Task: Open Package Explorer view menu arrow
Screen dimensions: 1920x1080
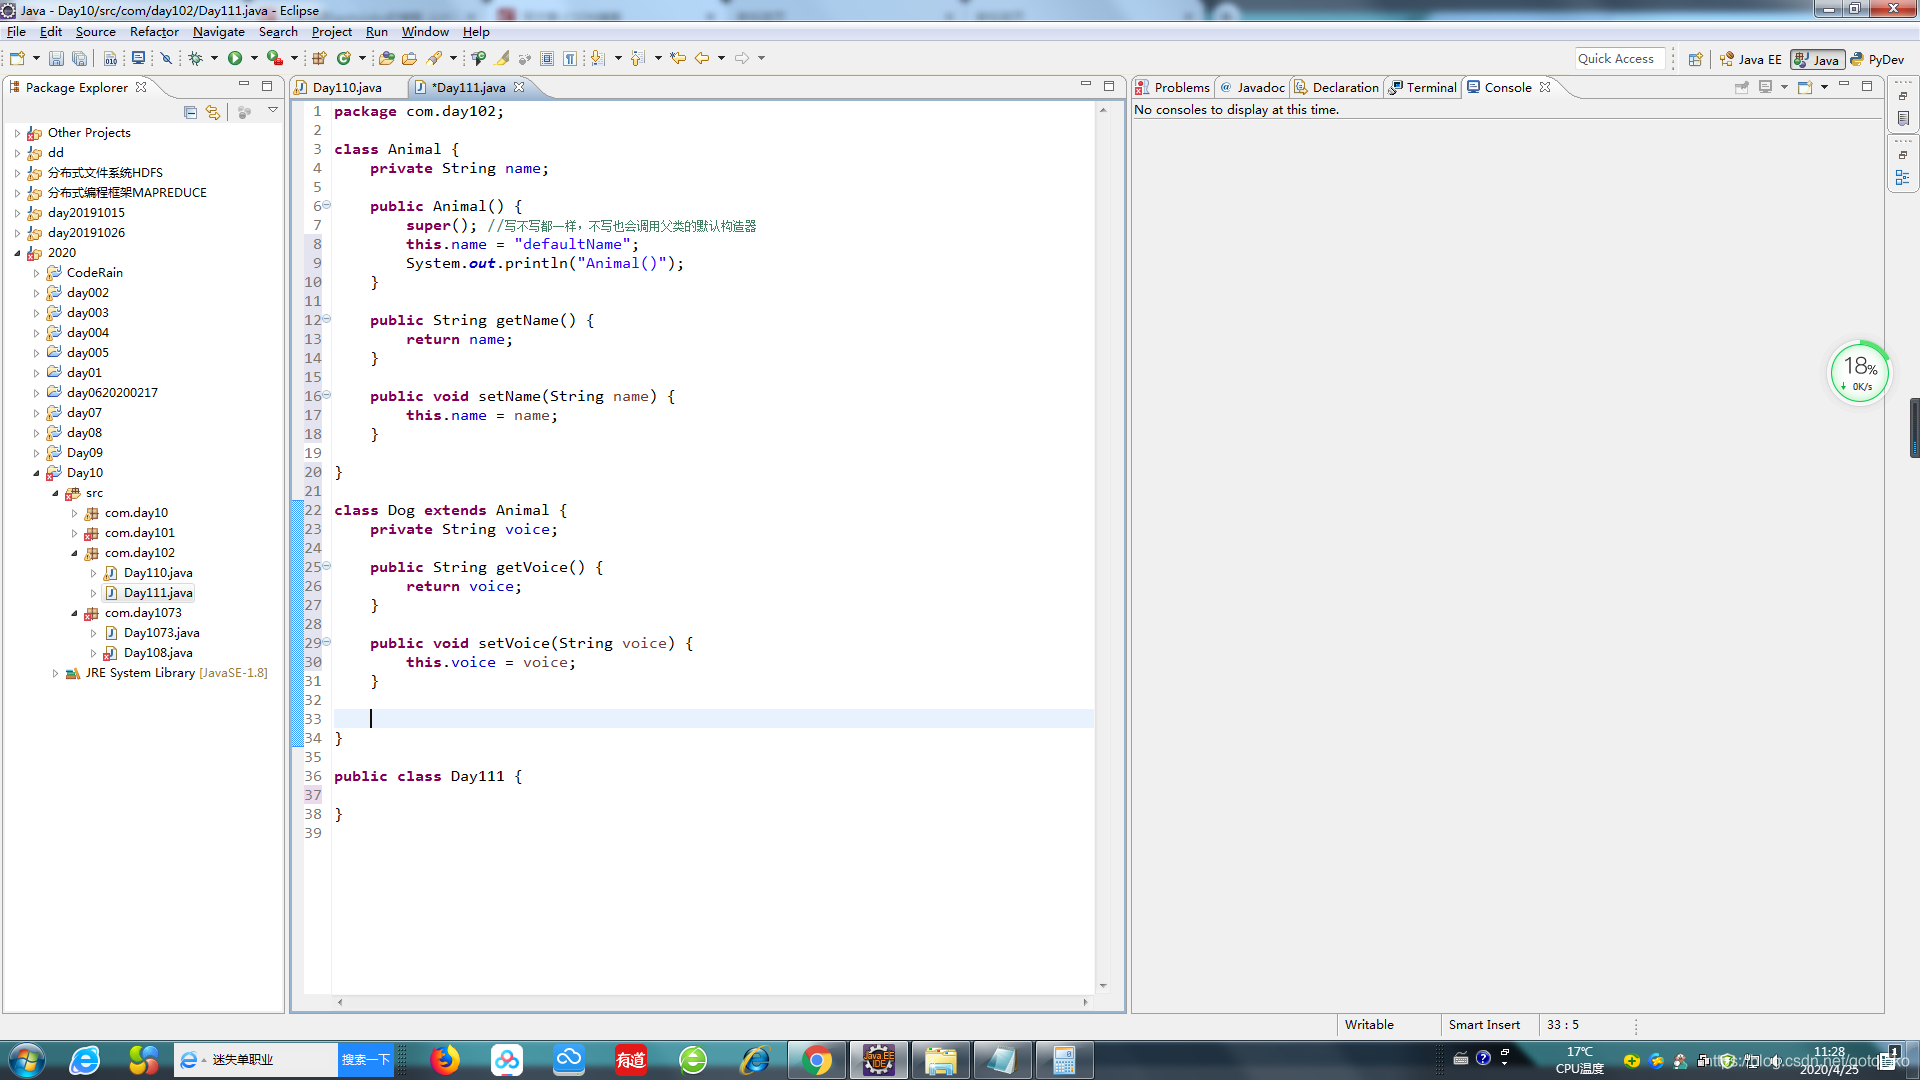Action: [x=273, y=111]
